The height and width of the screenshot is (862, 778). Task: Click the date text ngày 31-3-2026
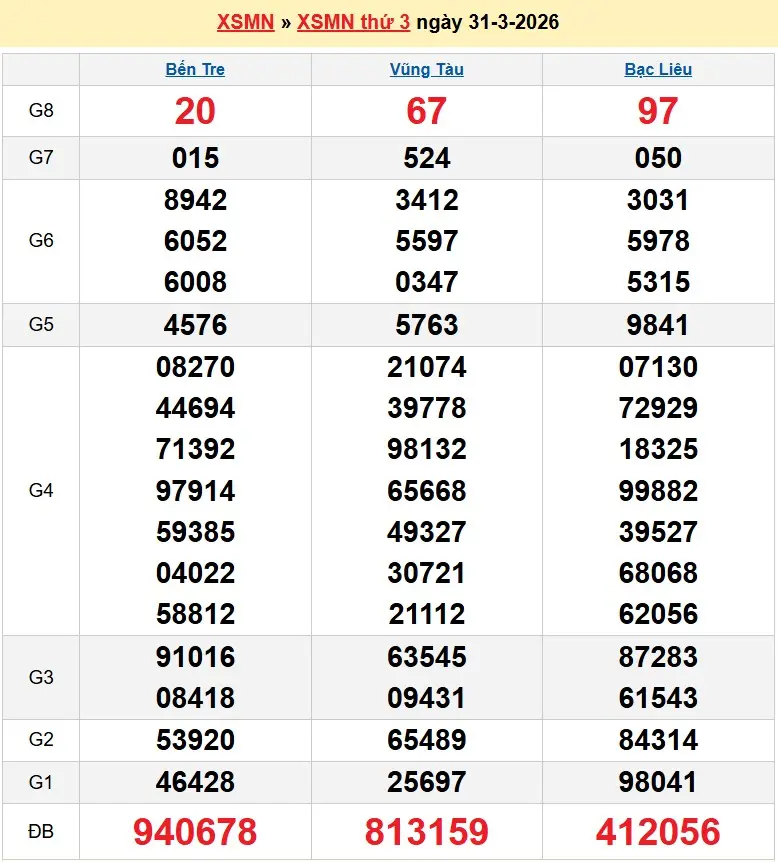(x=487, y=22)
